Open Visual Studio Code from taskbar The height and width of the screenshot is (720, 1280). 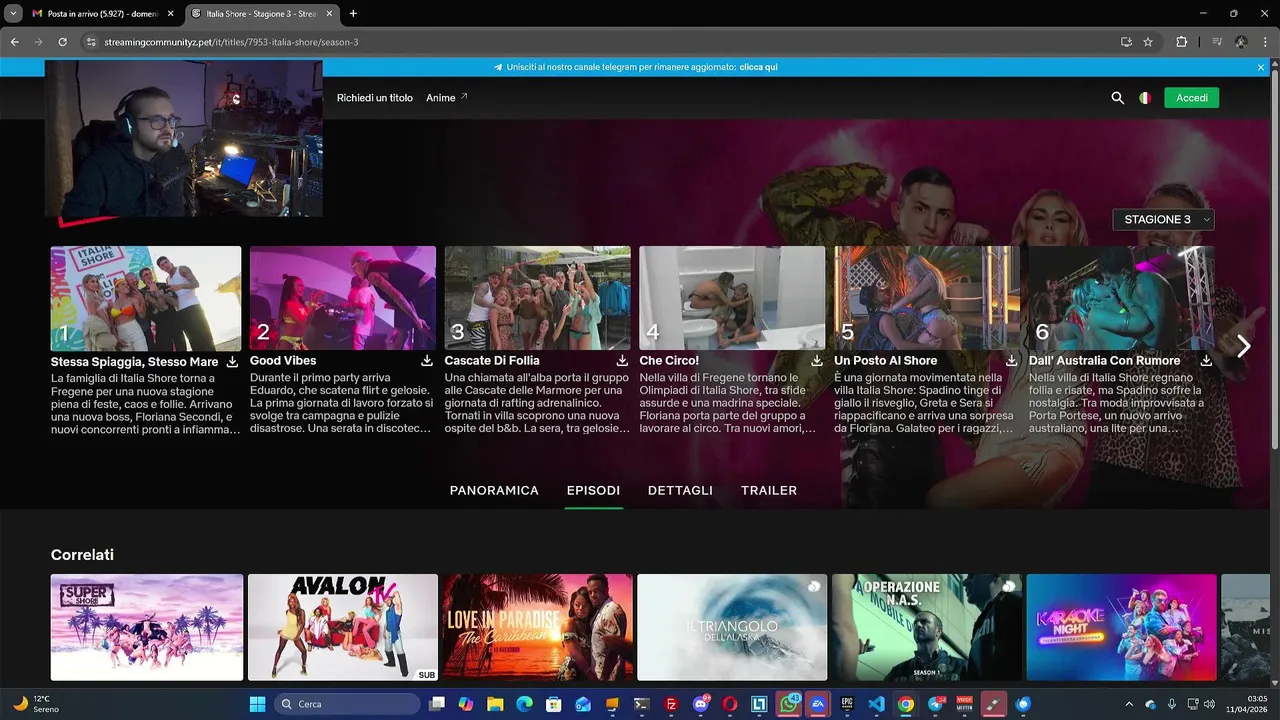point(876,704)
